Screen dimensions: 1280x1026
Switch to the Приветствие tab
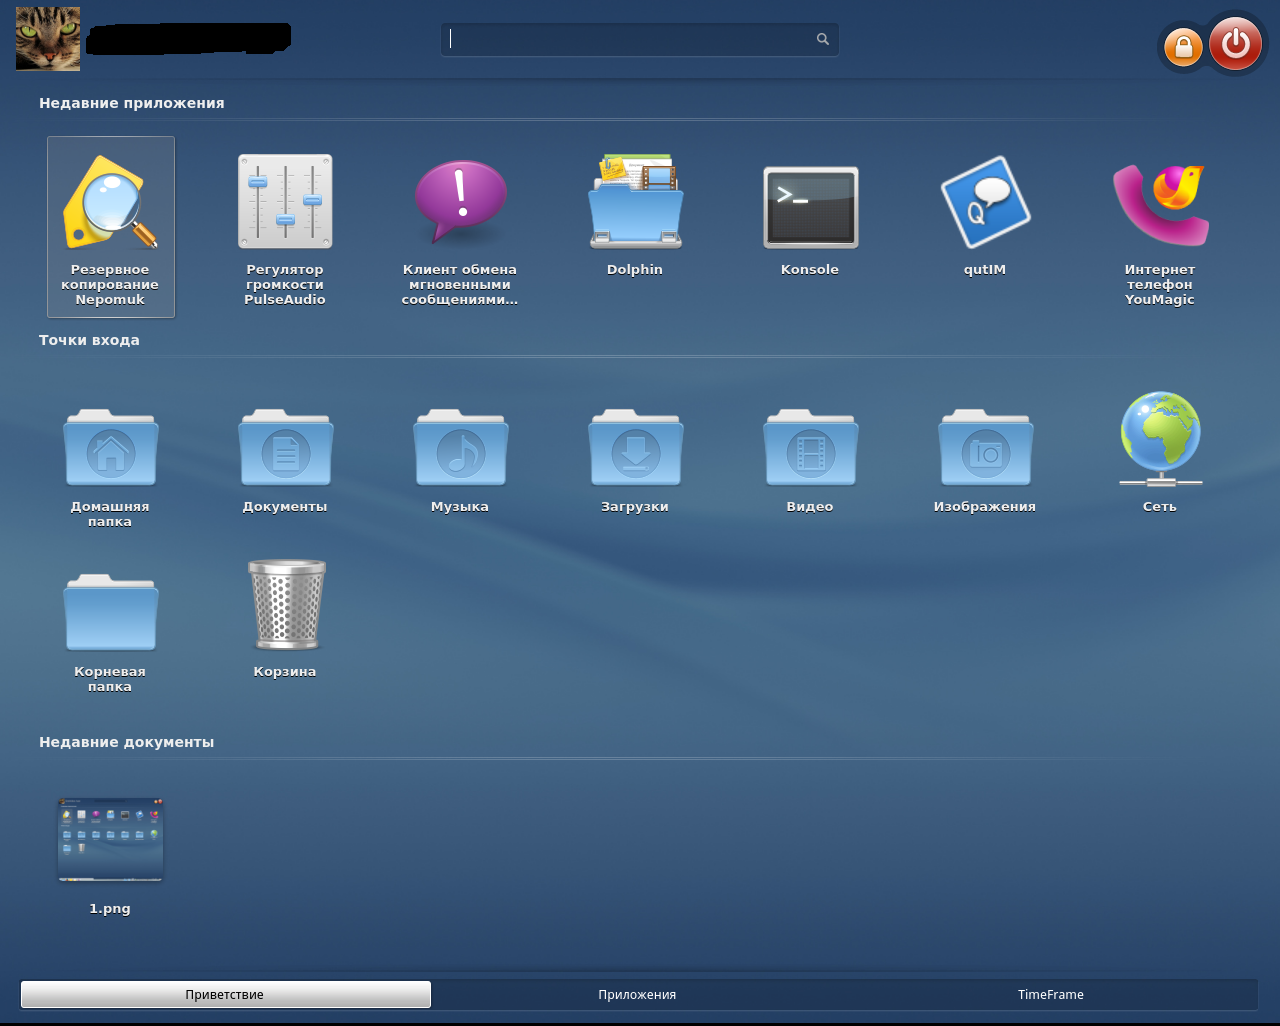click(225, 994)
